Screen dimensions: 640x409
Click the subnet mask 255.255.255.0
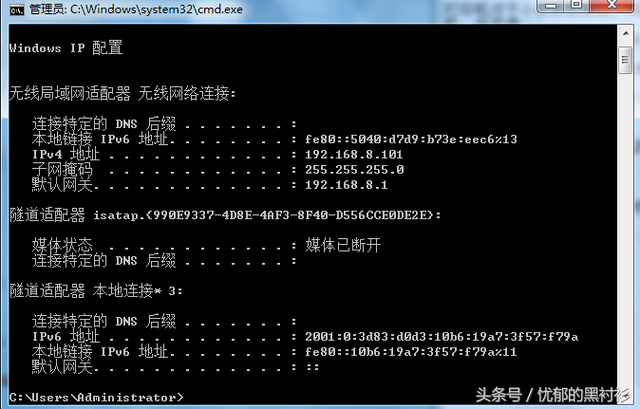[x=354, y=170]
